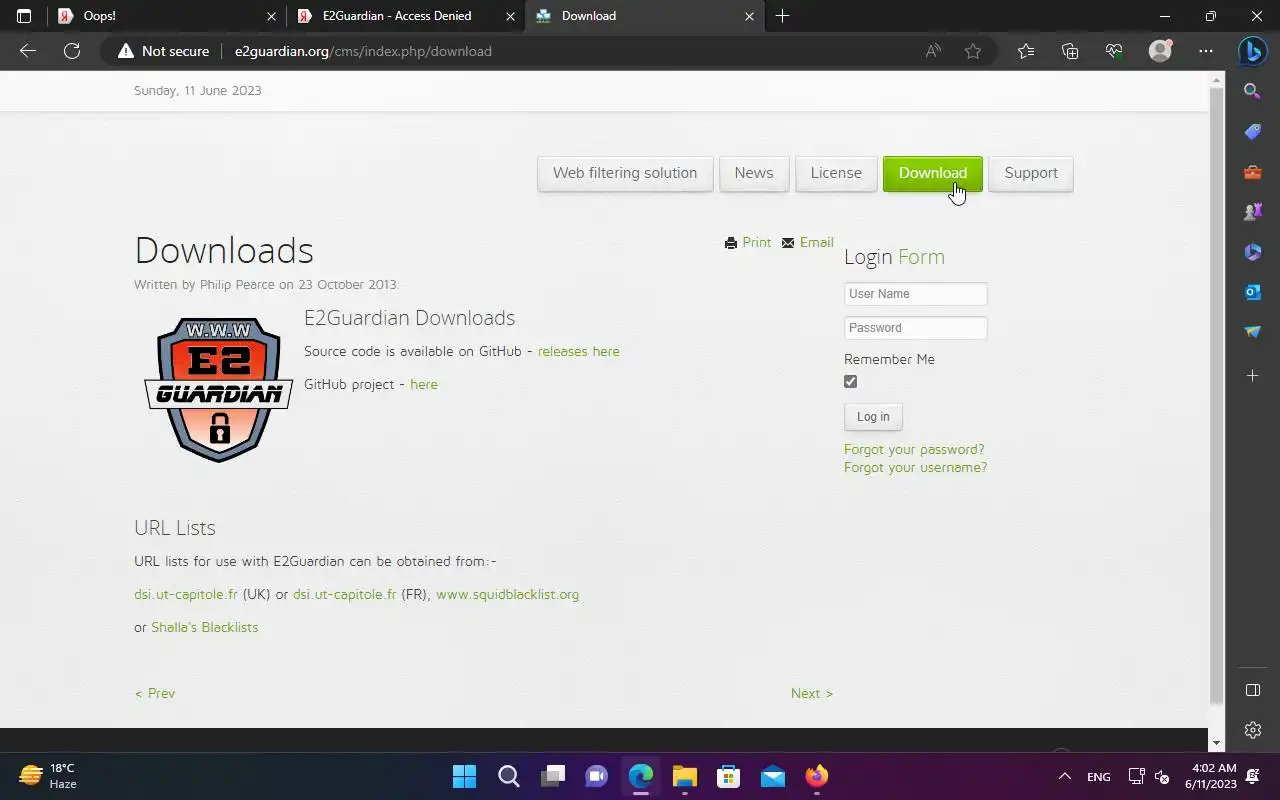Click the sidebar search icon

coord(1252,91)
